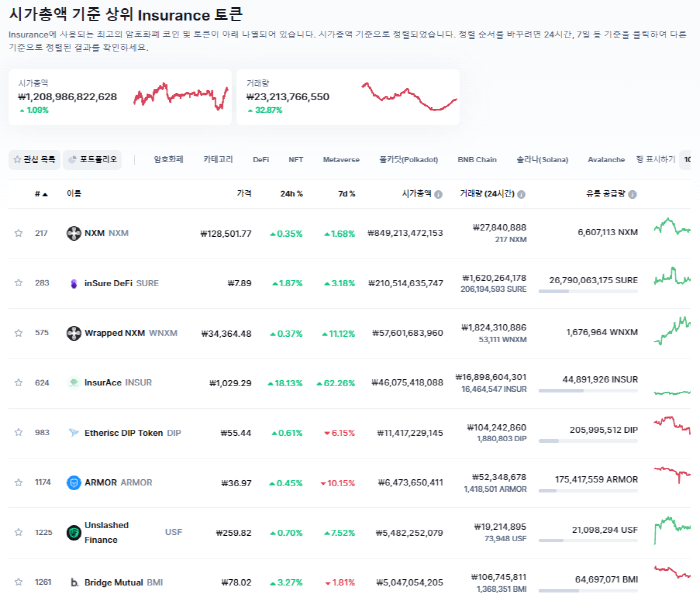Open the ARMOR coin link
Viewport: 700px width, 596px height.
(x=118, y=483)
